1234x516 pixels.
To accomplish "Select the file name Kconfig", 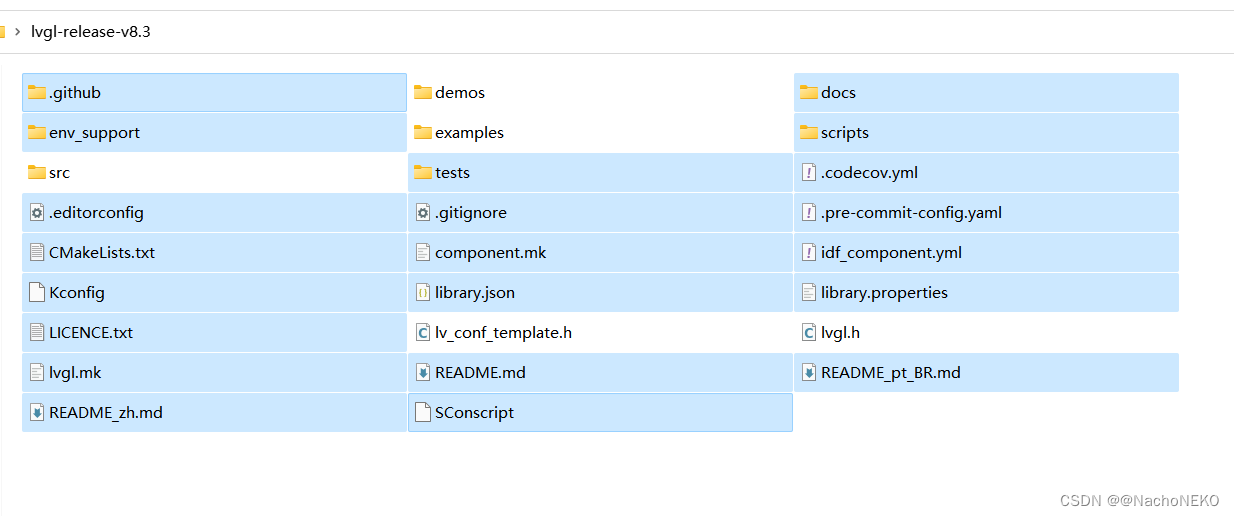I will click(x=77, y=292).
